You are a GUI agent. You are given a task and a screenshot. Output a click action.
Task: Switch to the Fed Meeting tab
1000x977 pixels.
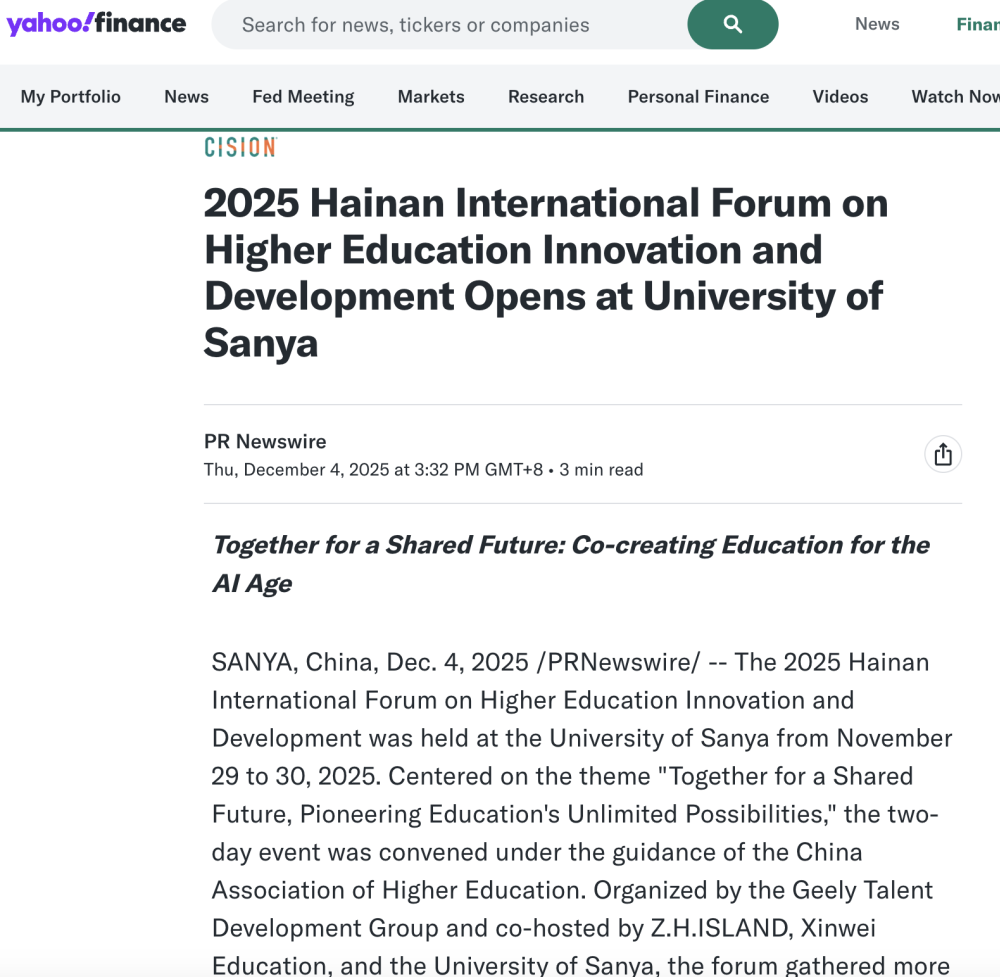click(x=303, y=97)
